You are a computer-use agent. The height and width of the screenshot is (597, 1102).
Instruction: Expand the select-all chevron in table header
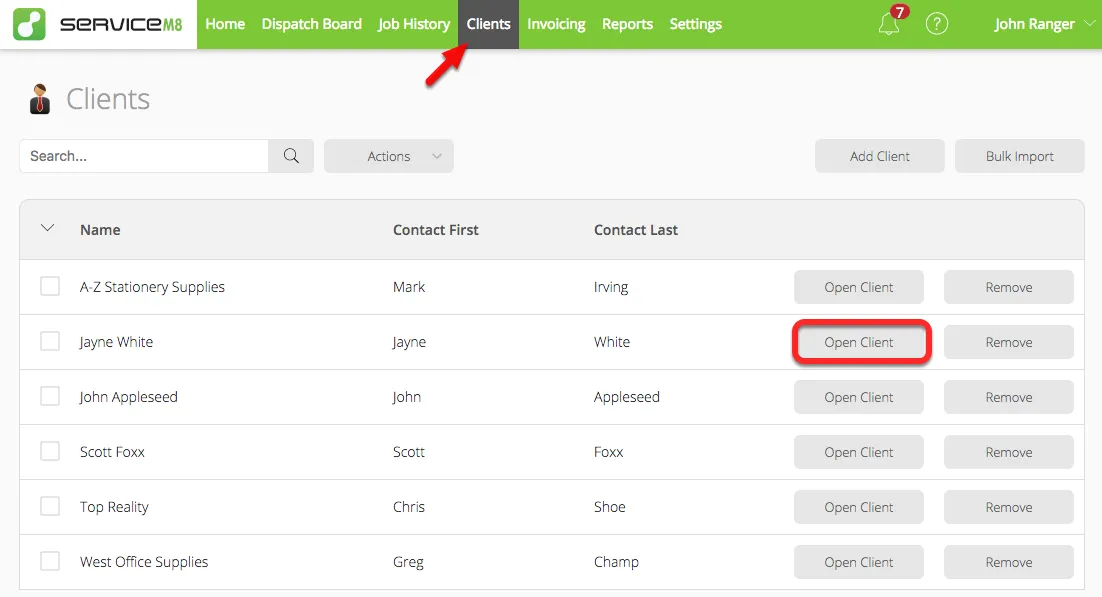47,228
